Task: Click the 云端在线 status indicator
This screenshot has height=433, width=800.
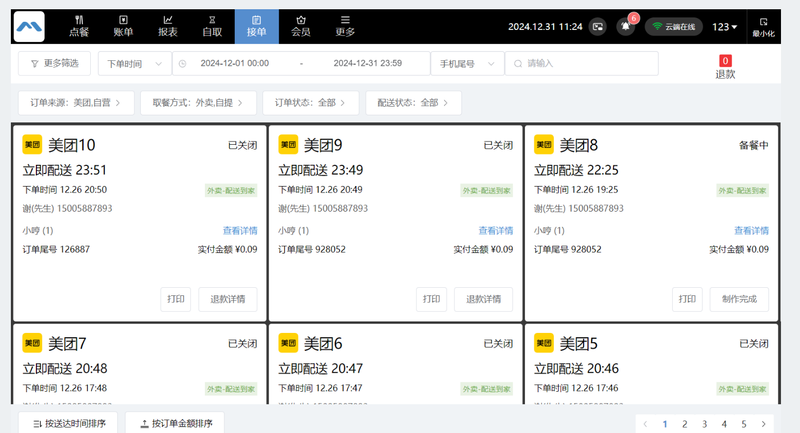Action: [674, 27]
